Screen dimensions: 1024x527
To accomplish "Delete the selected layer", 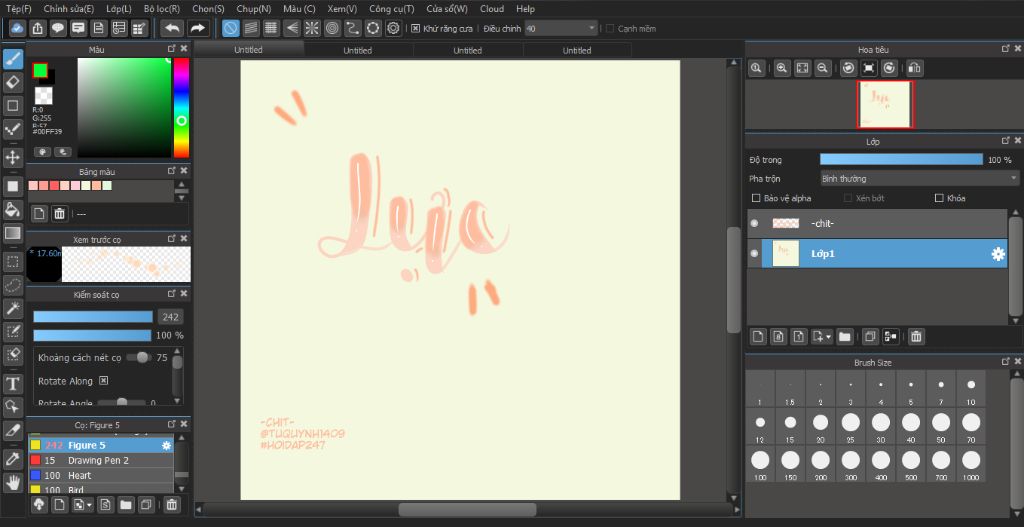I will [x=916, y=336].
